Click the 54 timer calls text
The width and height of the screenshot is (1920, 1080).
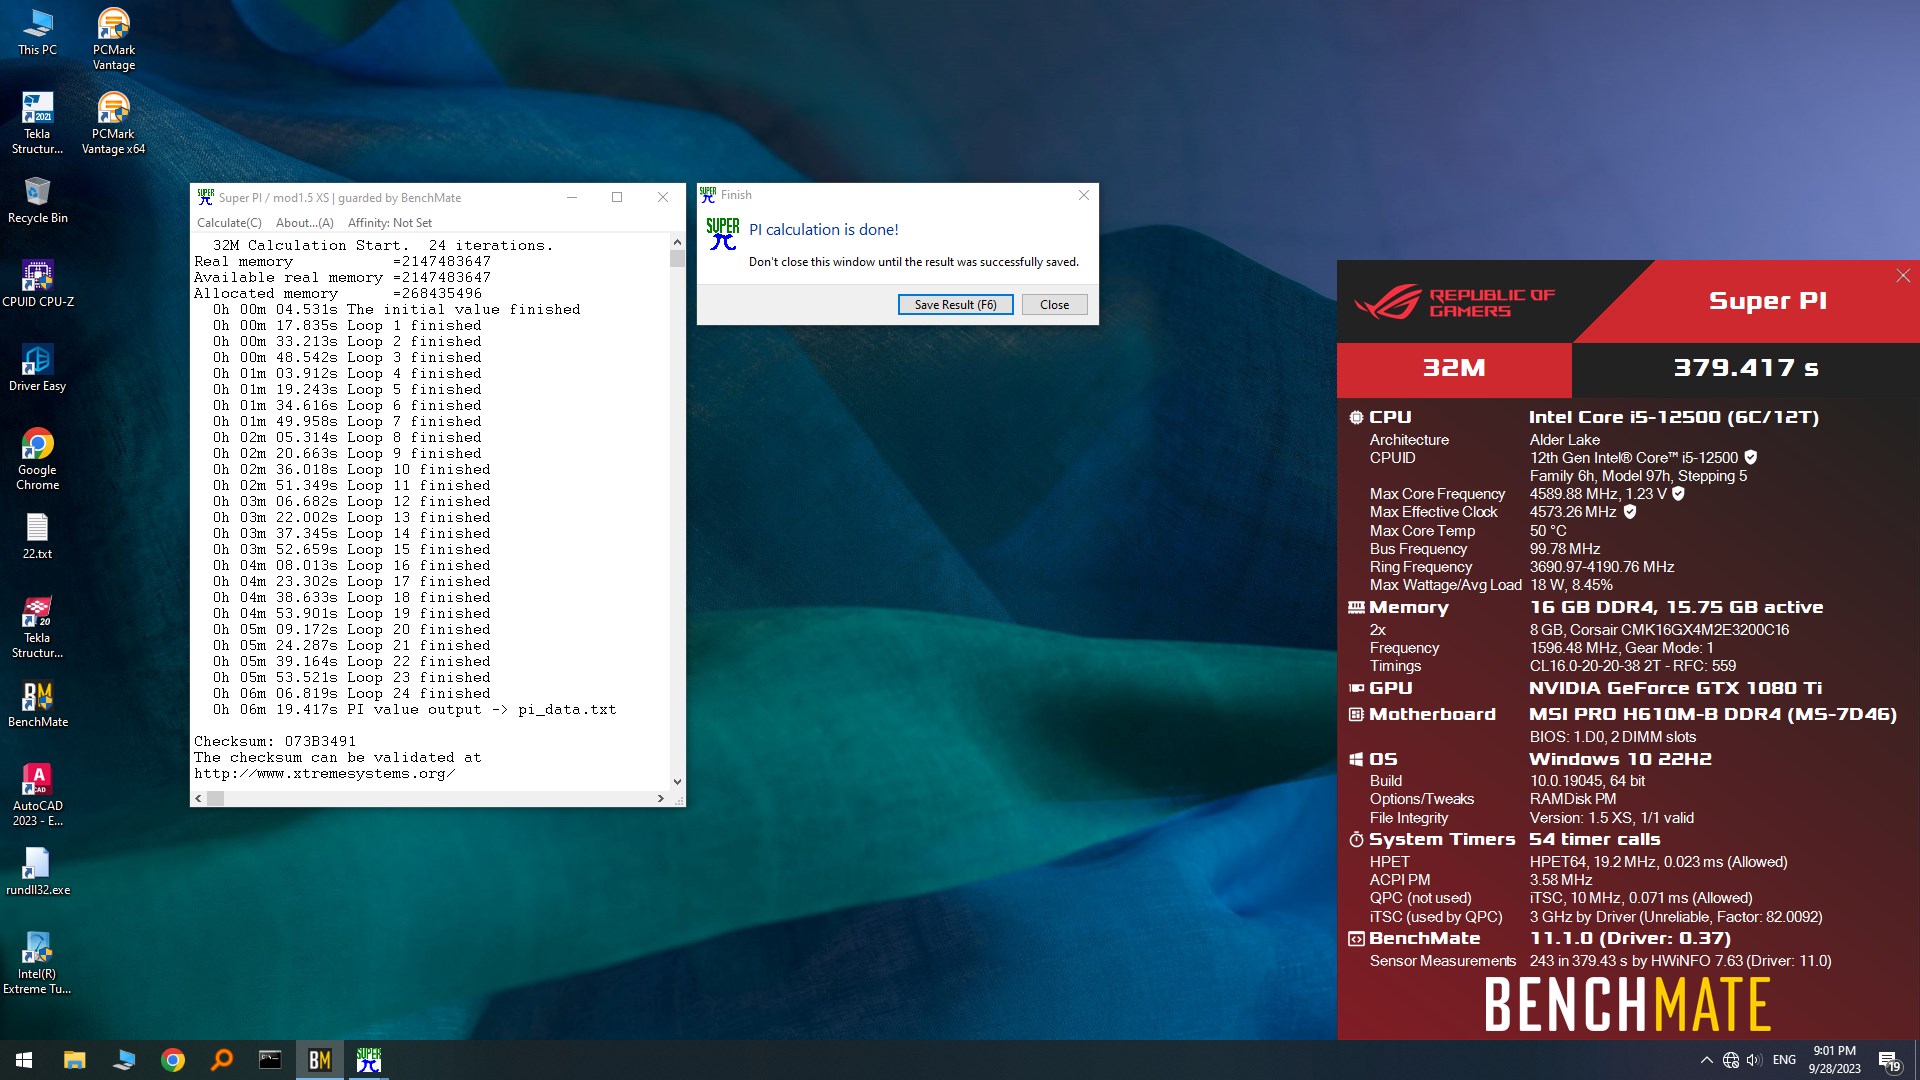click(x=1594, y=839)
